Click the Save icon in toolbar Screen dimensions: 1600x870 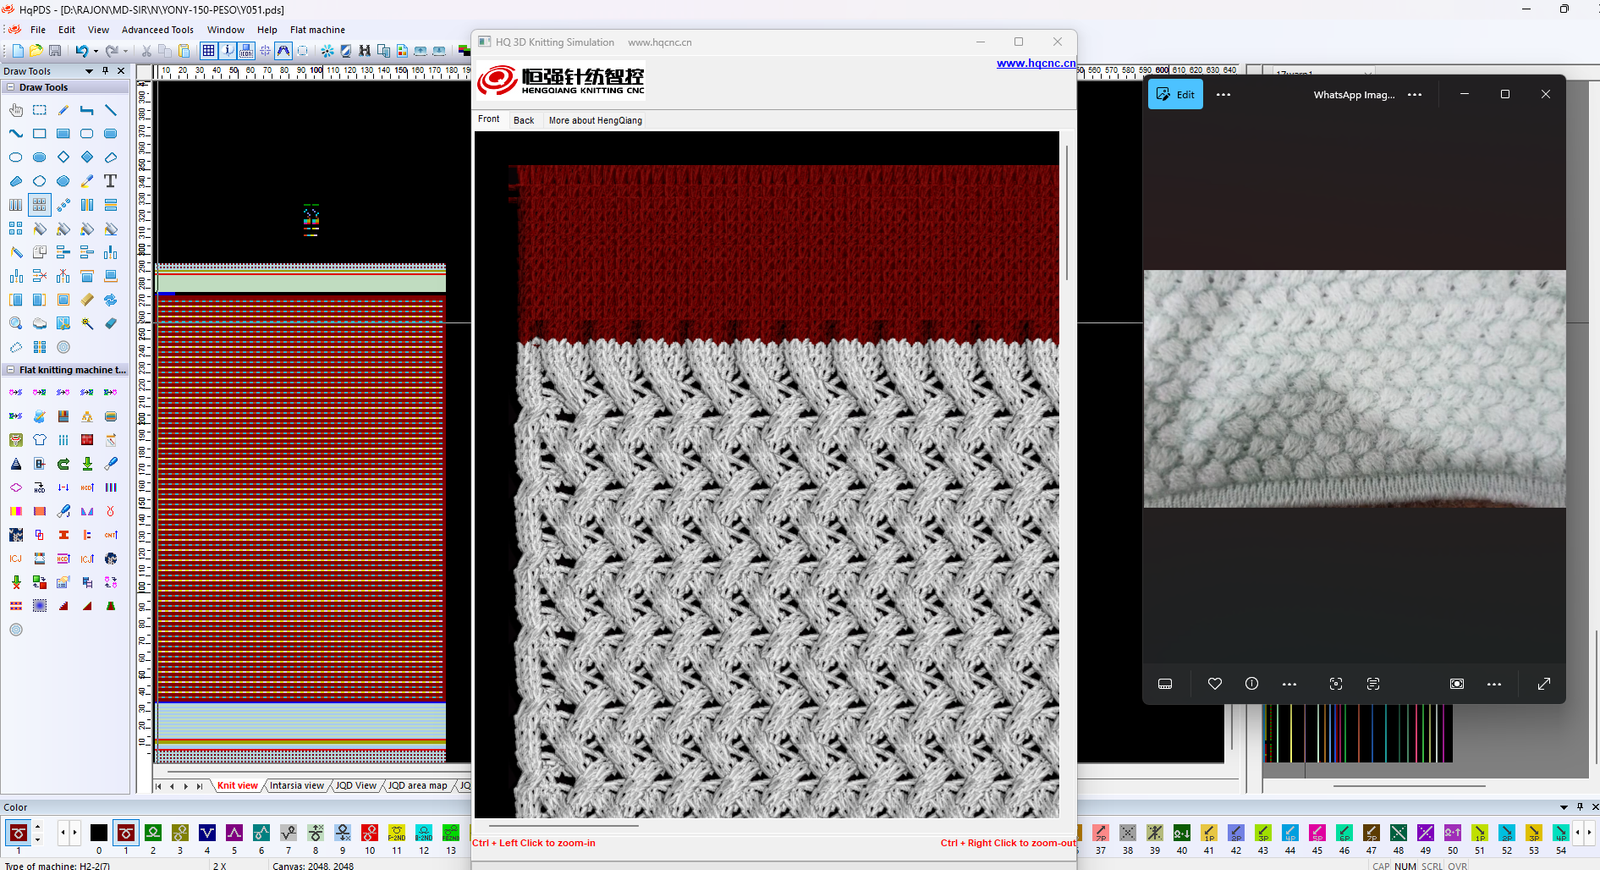pos(55,51)
